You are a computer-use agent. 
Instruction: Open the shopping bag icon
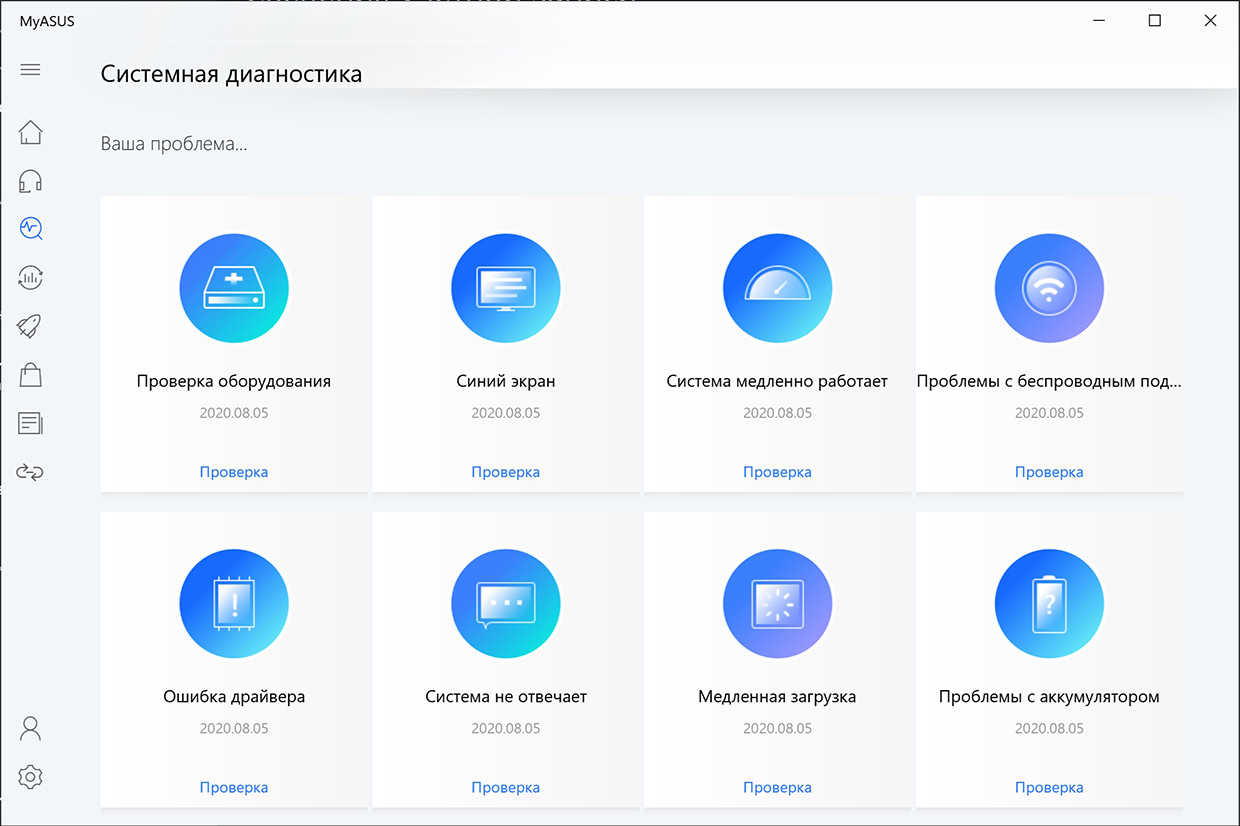coord(30,375)
